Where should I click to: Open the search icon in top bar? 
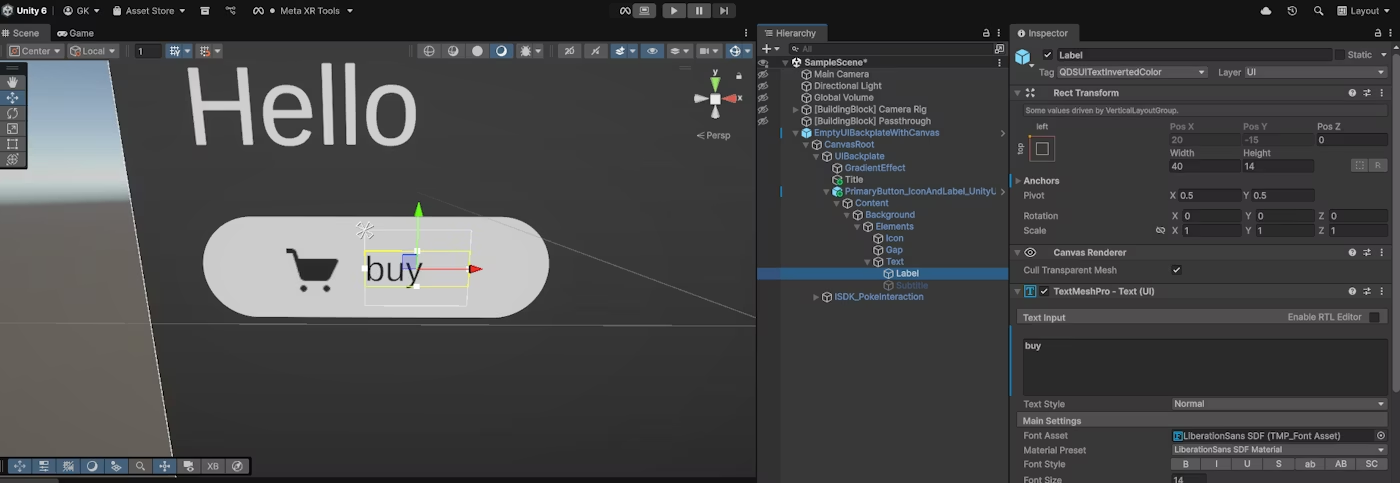tap(1318, 11)
